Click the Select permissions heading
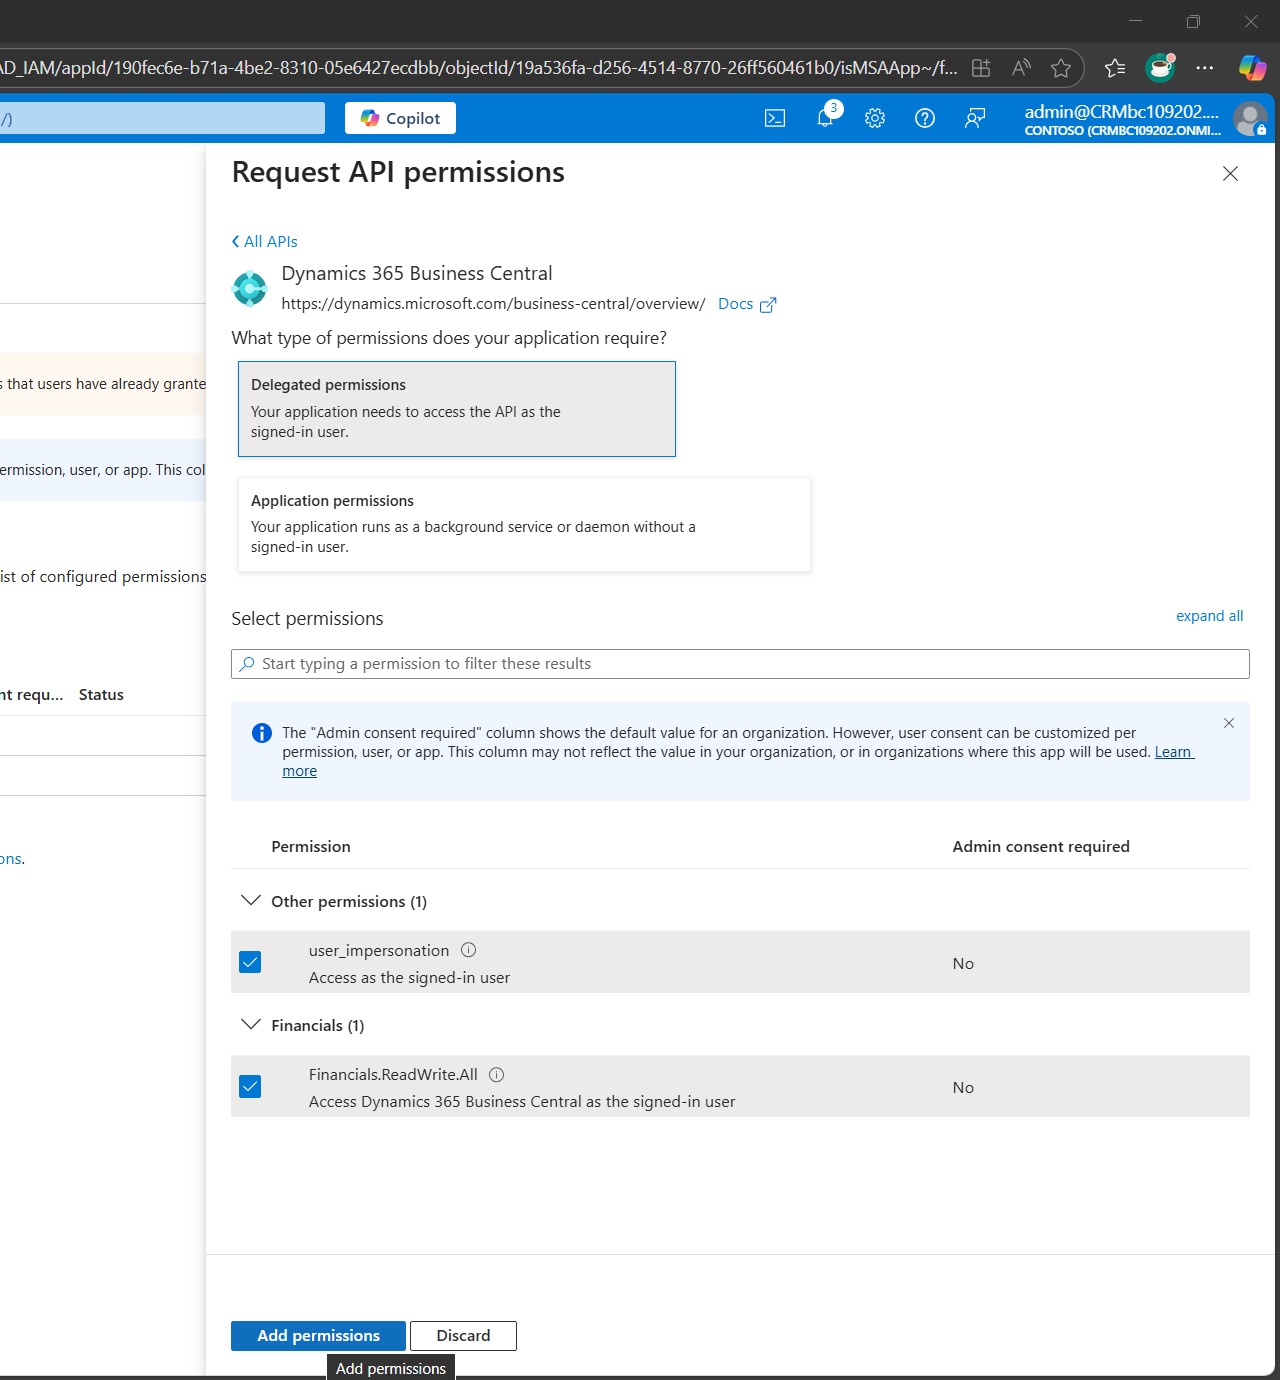Screen dimensions: 1280x1380 307,619
